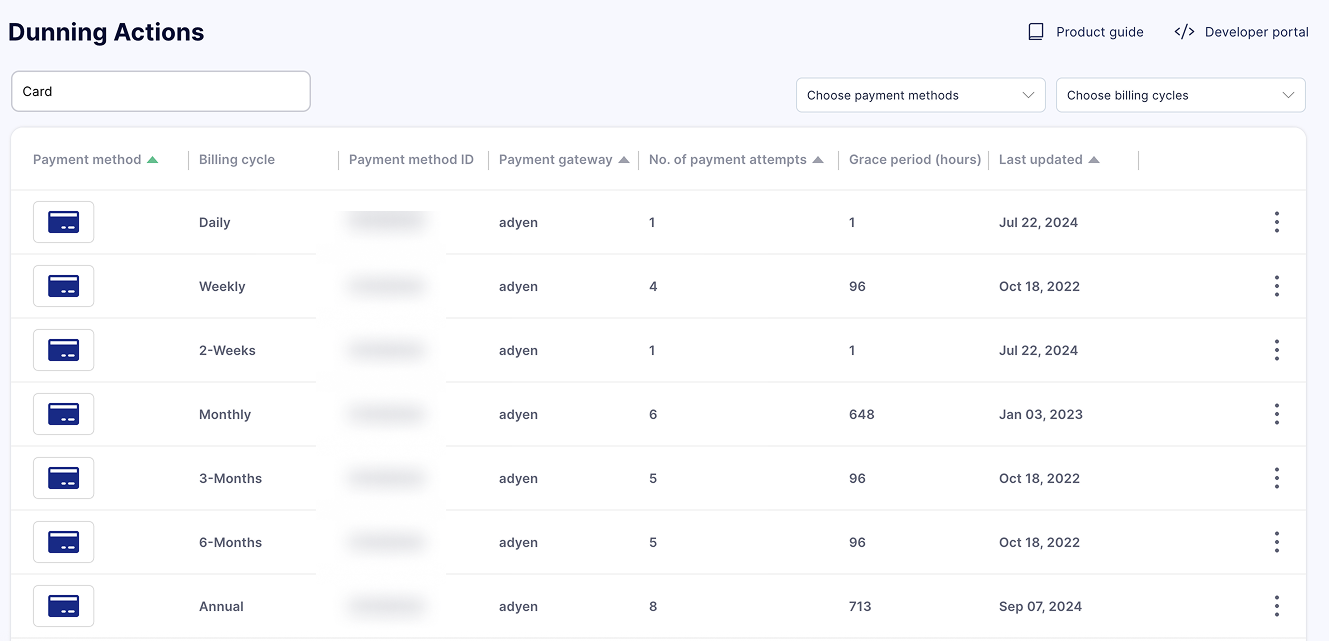Click Last updated date in Daily row
Viewport: 1329px width, 641px height.
(x=1039, y=222)
